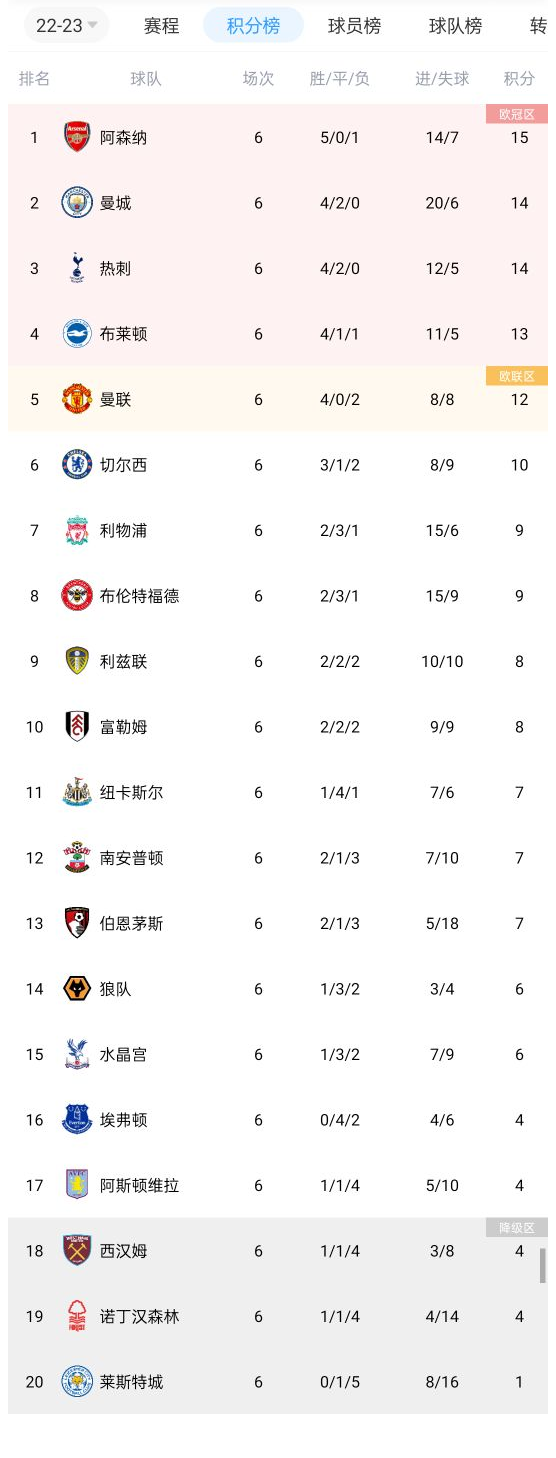
Task: Click the vertical scrollbar thumb
Action: tap(543, 1265)
